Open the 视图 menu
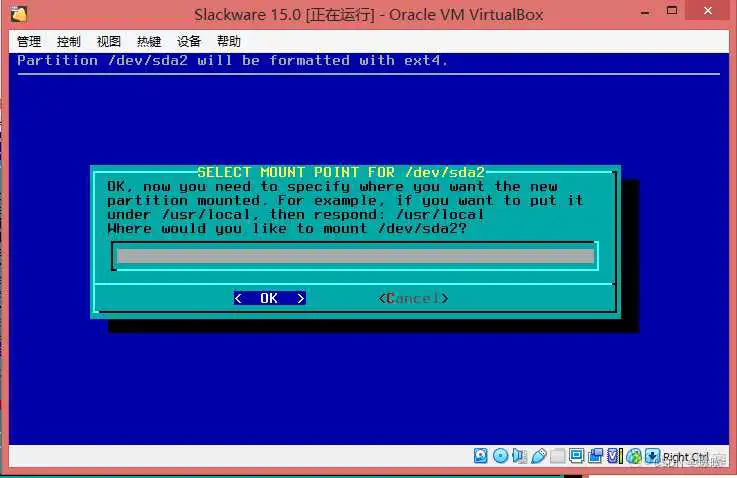 click(x=109, y=41)
